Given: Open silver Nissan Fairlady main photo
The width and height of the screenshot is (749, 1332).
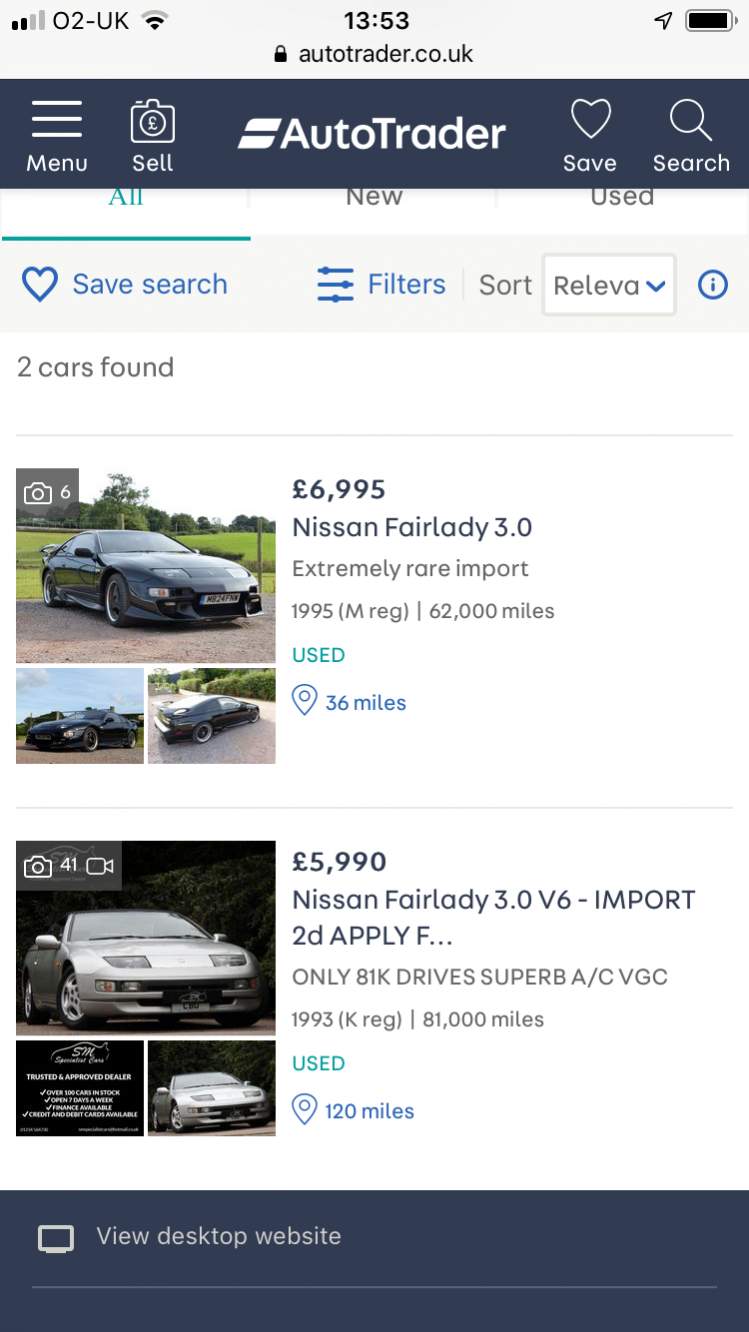Looking at the screenshot, I should 146,937.
